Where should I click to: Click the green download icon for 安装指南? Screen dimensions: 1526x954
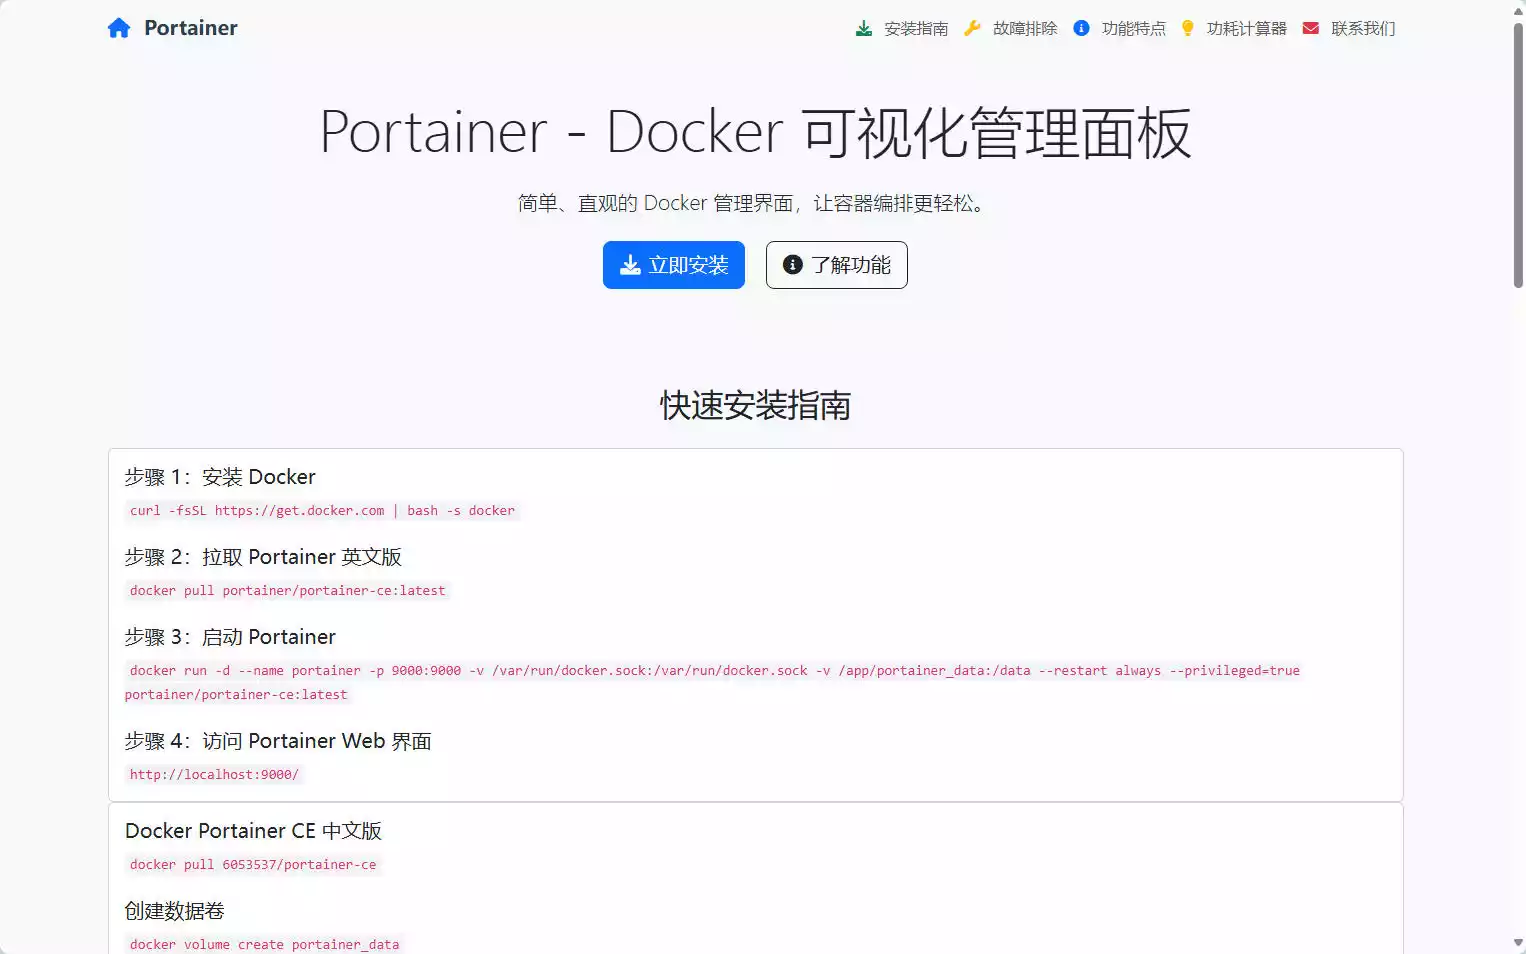pyautogui.click(x=864, y=28)
